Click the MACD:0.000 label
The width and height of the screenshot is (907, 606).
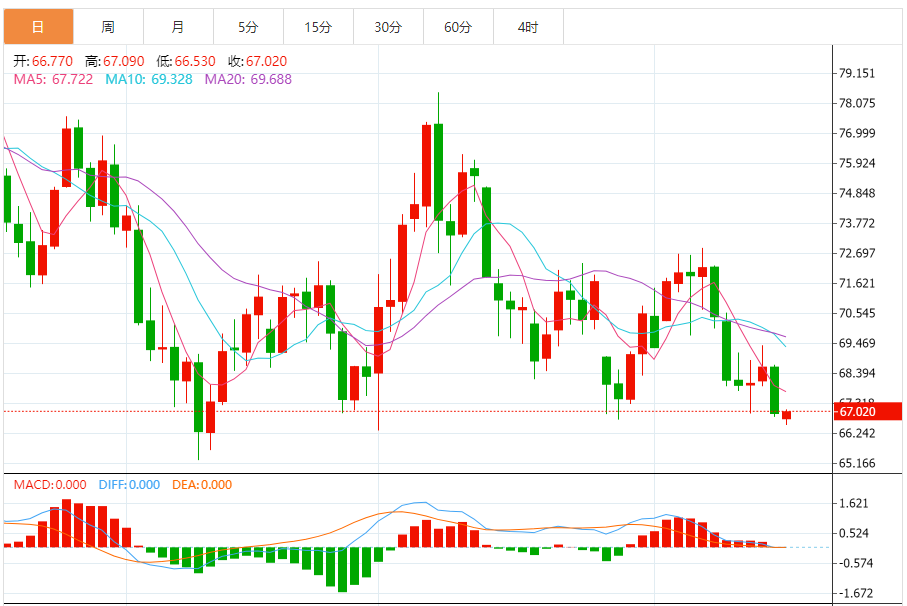(50, 485)
